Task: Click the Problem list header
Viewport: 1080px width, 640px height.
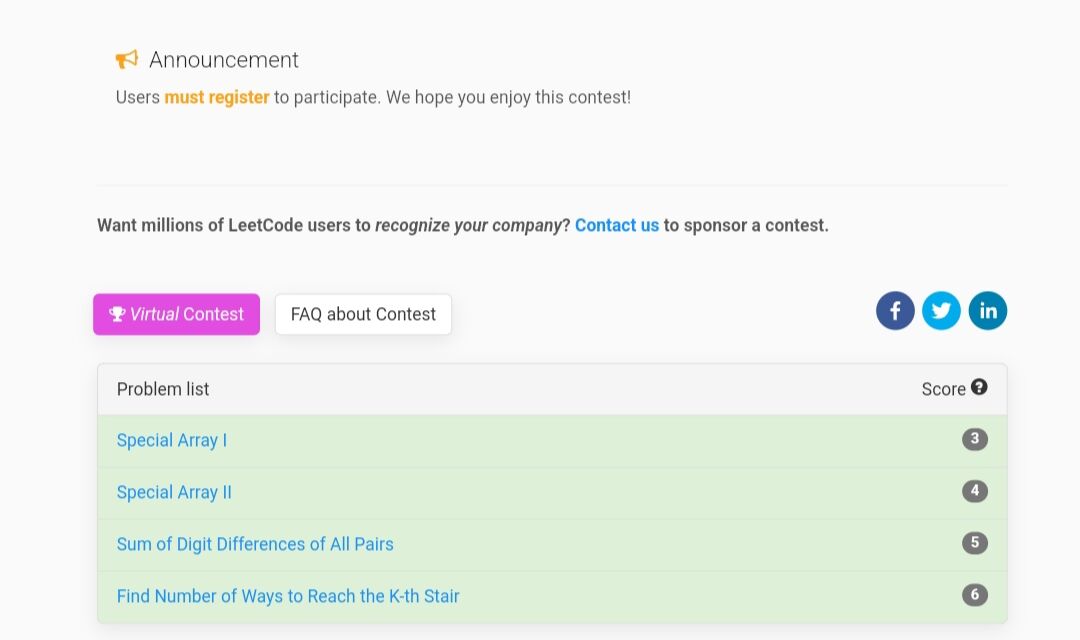Action: [163, 389]
